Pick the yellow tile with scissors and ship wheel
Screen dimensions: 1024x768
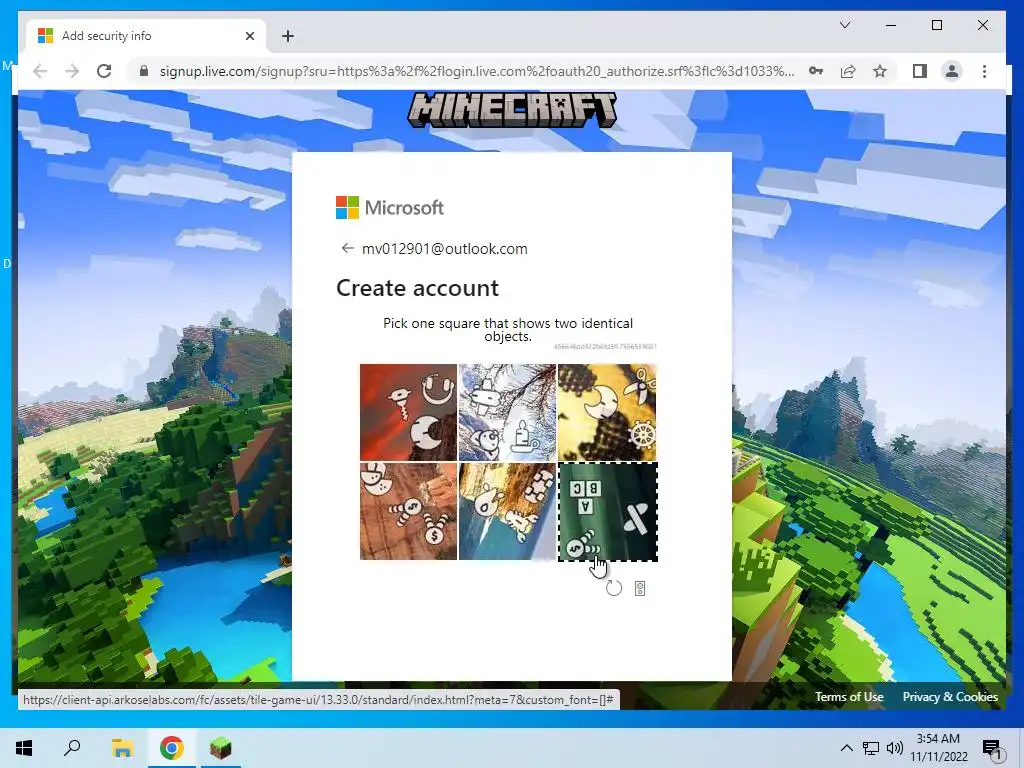pyautogui.click(x=607, y=412)
